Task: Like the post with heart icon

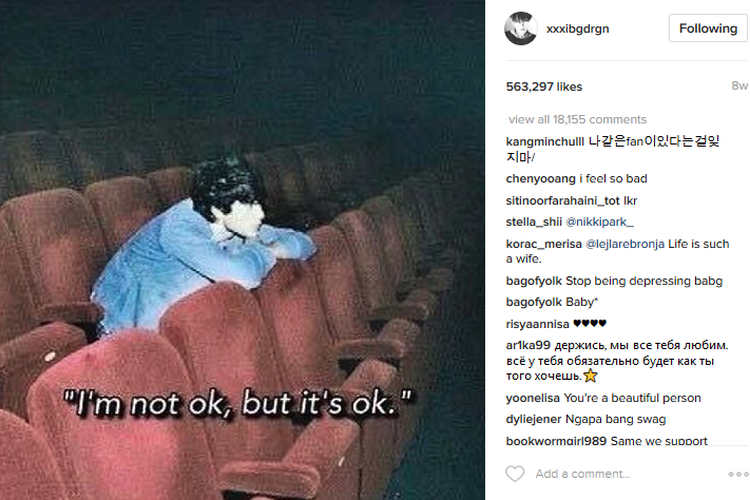Action: pyautogui.click(x=515, y=474)
